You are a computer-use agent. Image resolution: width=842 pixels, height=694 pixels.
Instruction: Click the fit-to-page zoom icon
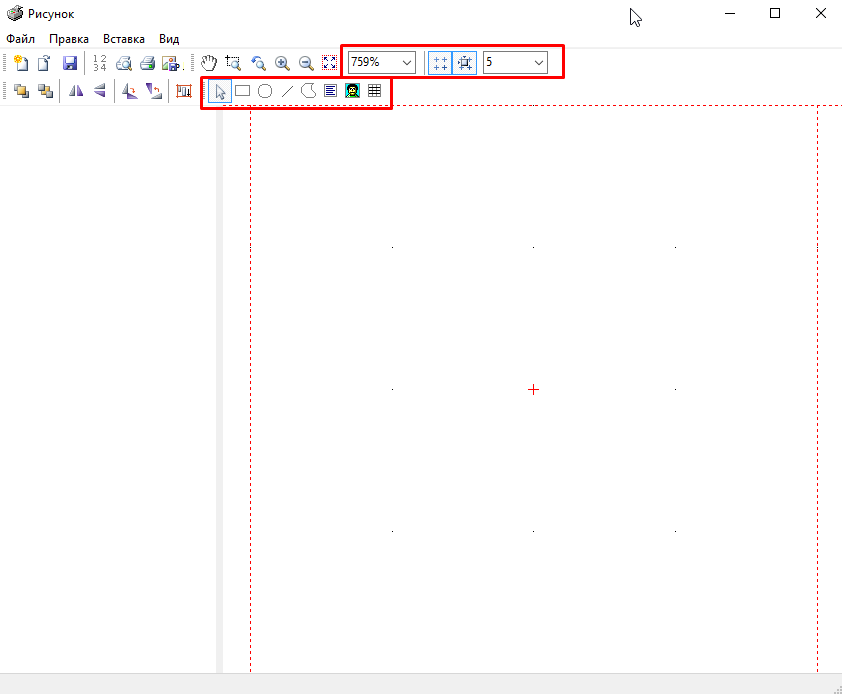click(x=329, y=63)
